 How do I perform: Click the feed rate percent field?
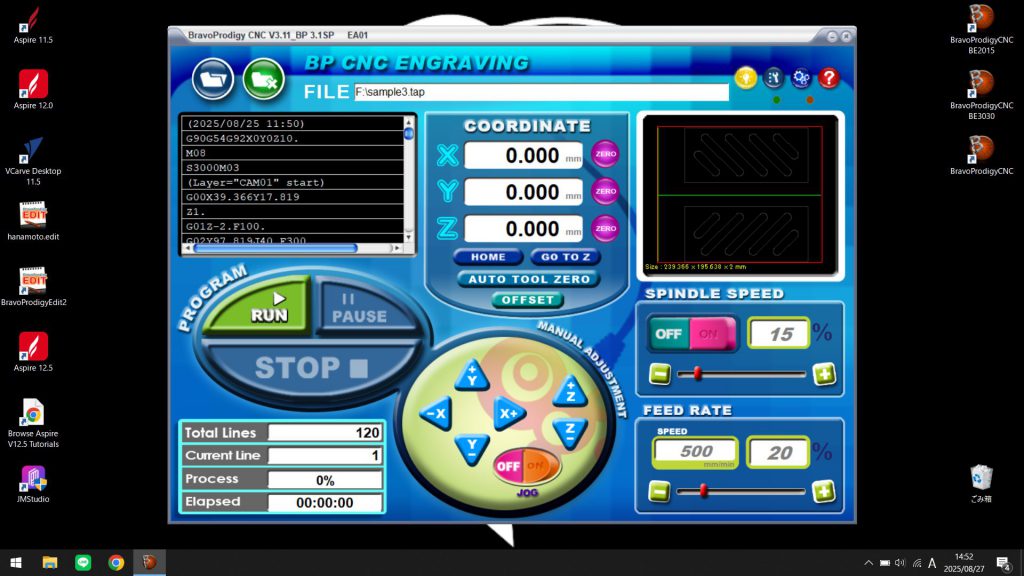[x=778, y=453]
